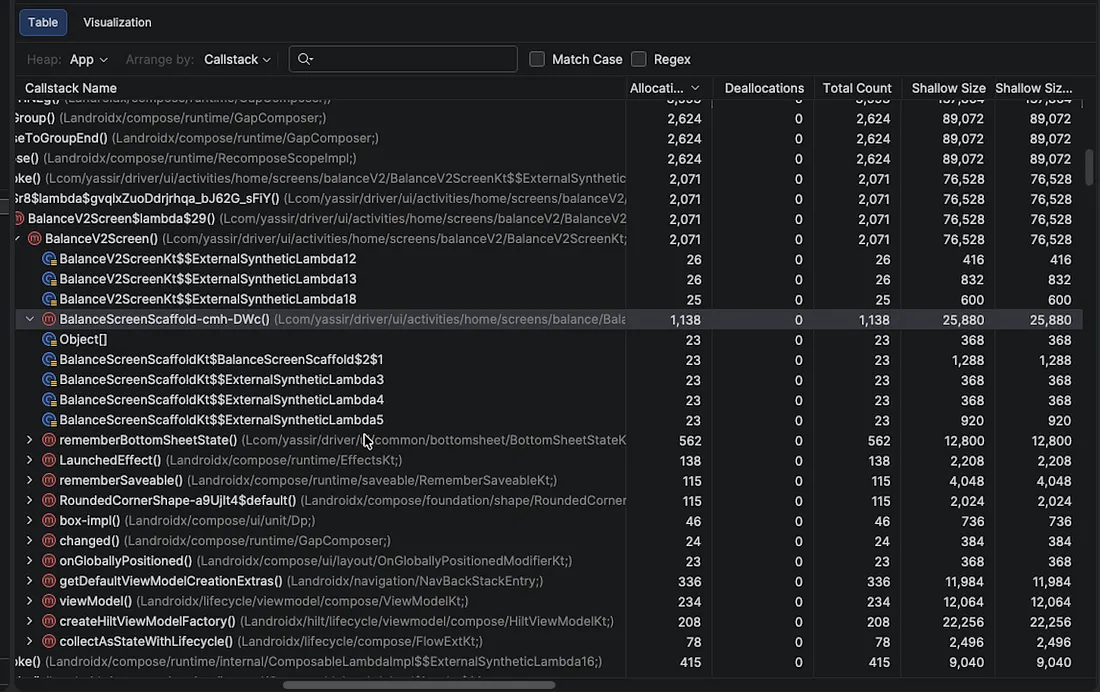Expand the onGloballyPositioned() row
This screenshot has height=692, width=1100.
29,561
